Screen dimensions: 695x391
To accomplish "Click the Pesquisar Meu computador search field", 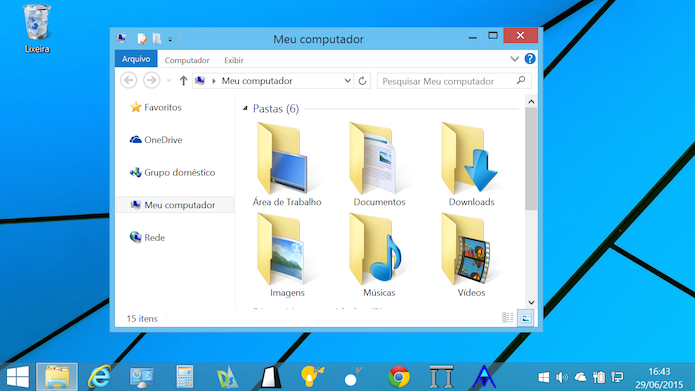I will [x=454, y=81].
